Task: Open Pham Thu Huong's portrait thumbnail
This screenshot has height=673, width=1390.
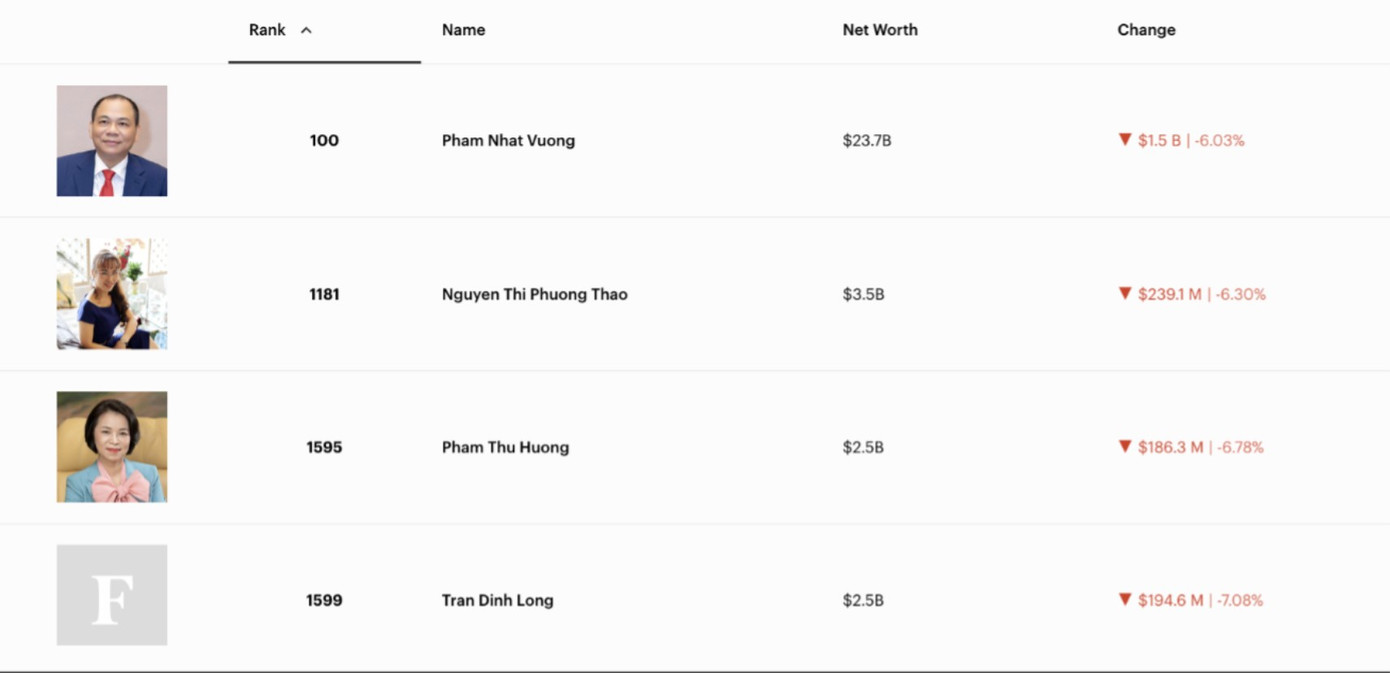Action: tap(112, 447)
